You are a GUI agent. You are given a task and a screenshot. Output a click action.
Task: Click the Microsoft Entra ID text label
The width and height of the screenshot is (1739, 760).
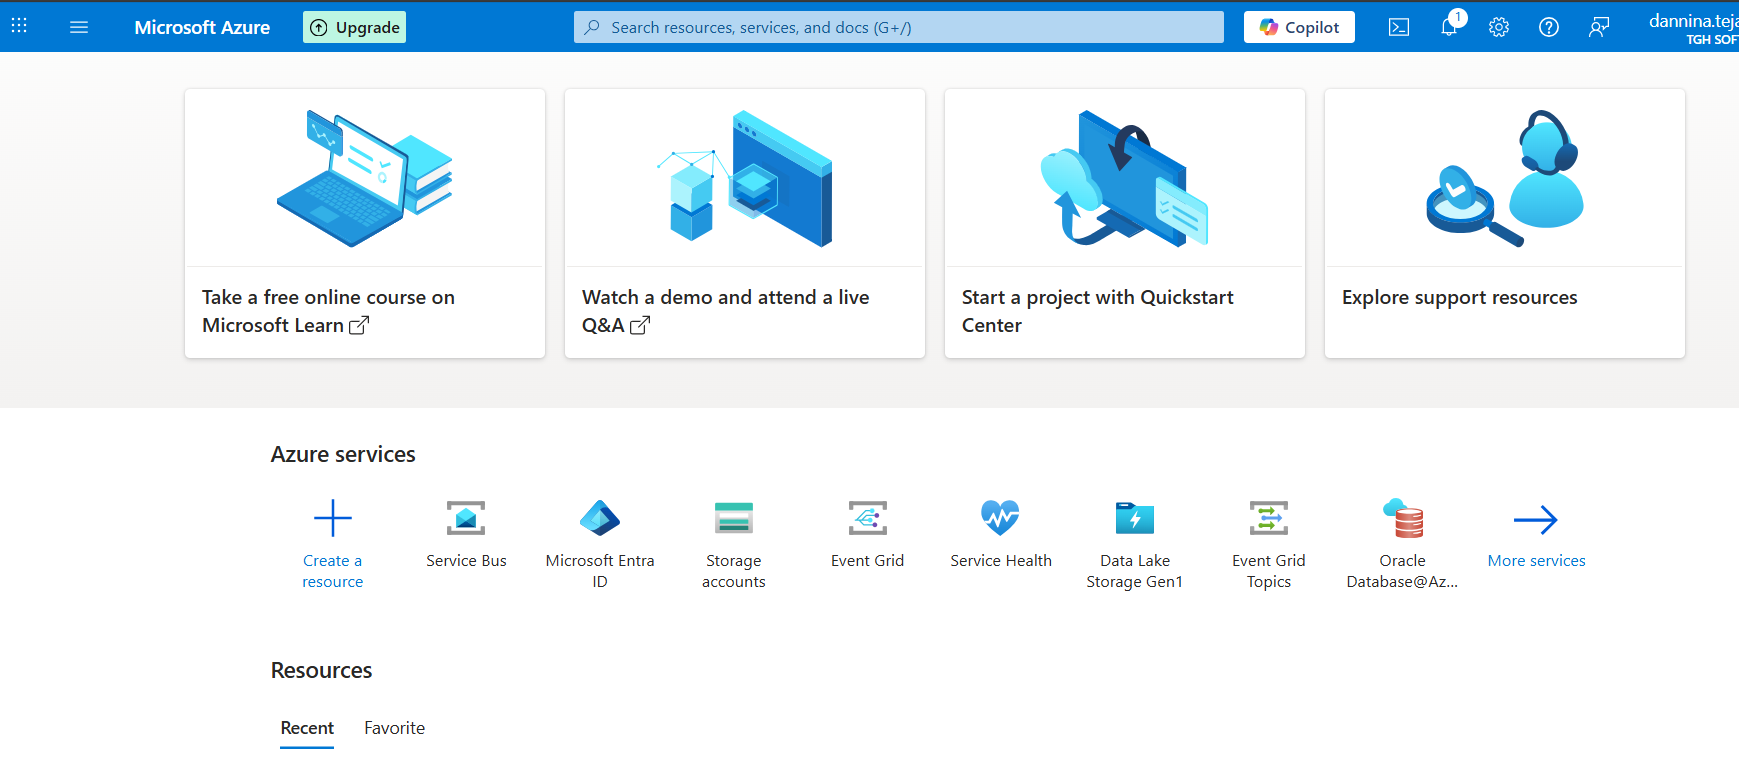pyautogui.click(x=600, y=571)
